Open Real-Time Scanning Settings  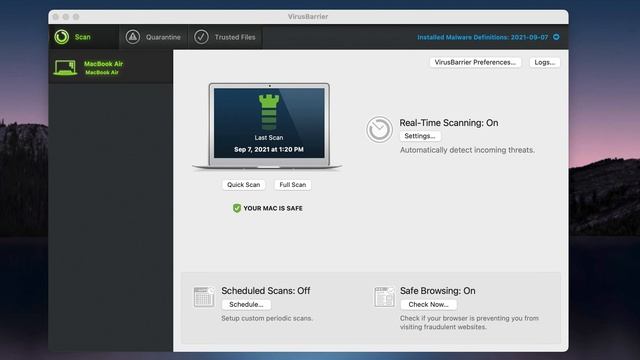[x=420, y=136]
